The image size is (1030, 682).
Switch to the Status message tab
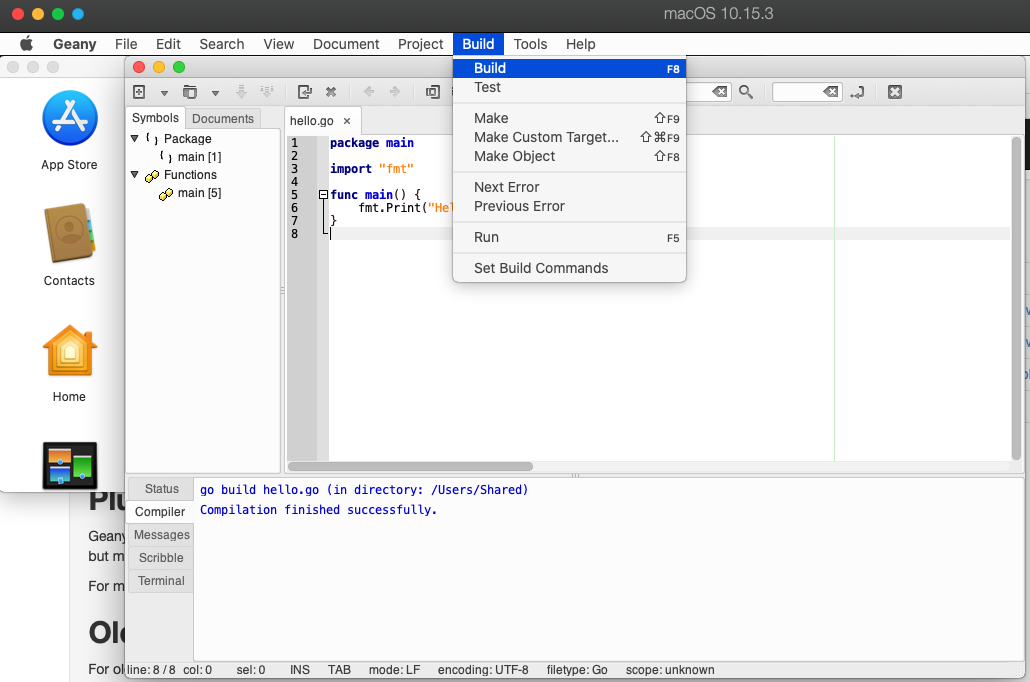tap(162, 489)
